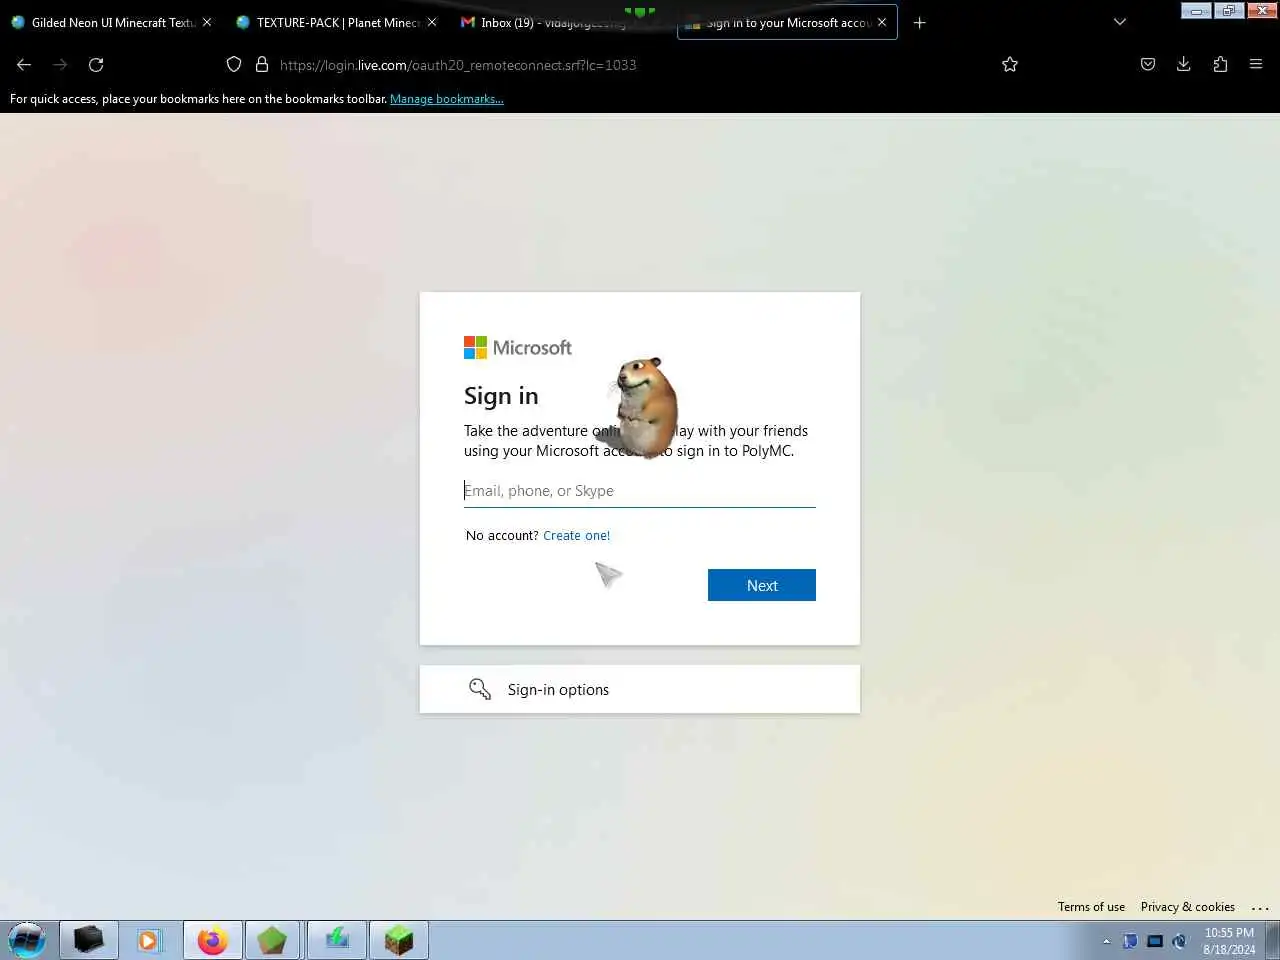The width and height of the screenshot is (1280, 960).
Task: Open the Firefox downloads panel
Action: coord(1184,65)
